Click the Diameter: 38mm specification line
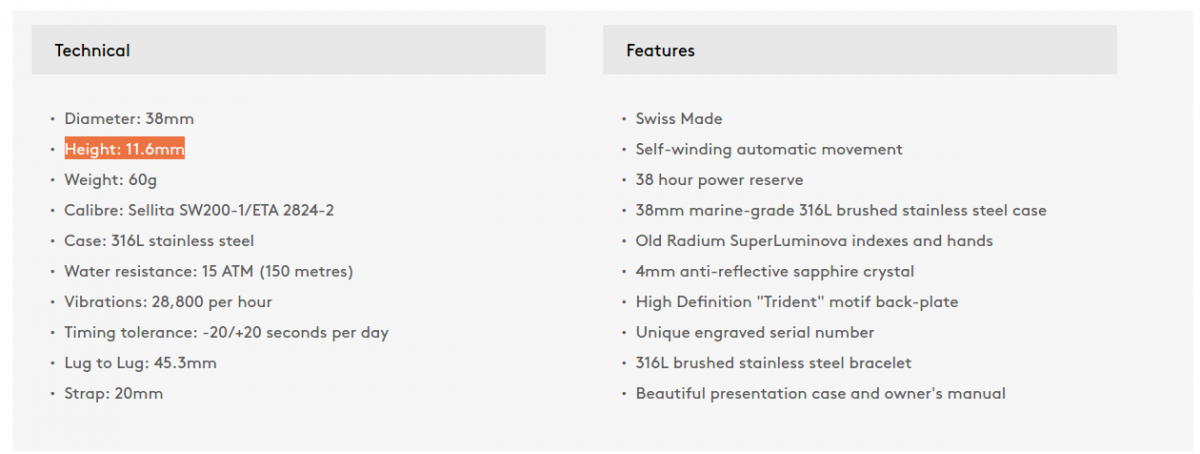 tap(129, 119)
